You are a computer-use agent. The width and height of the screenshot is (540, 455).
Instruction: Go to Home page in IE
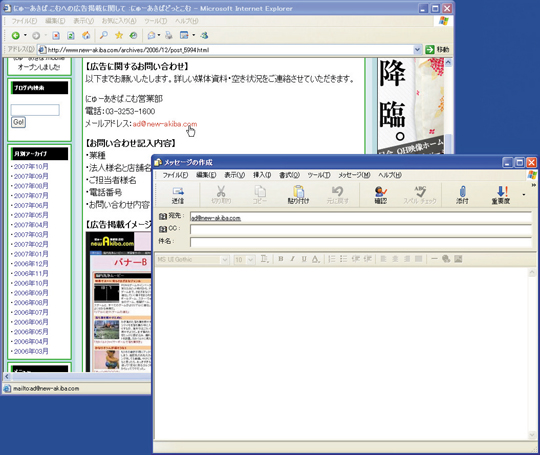tap(86, 35)
